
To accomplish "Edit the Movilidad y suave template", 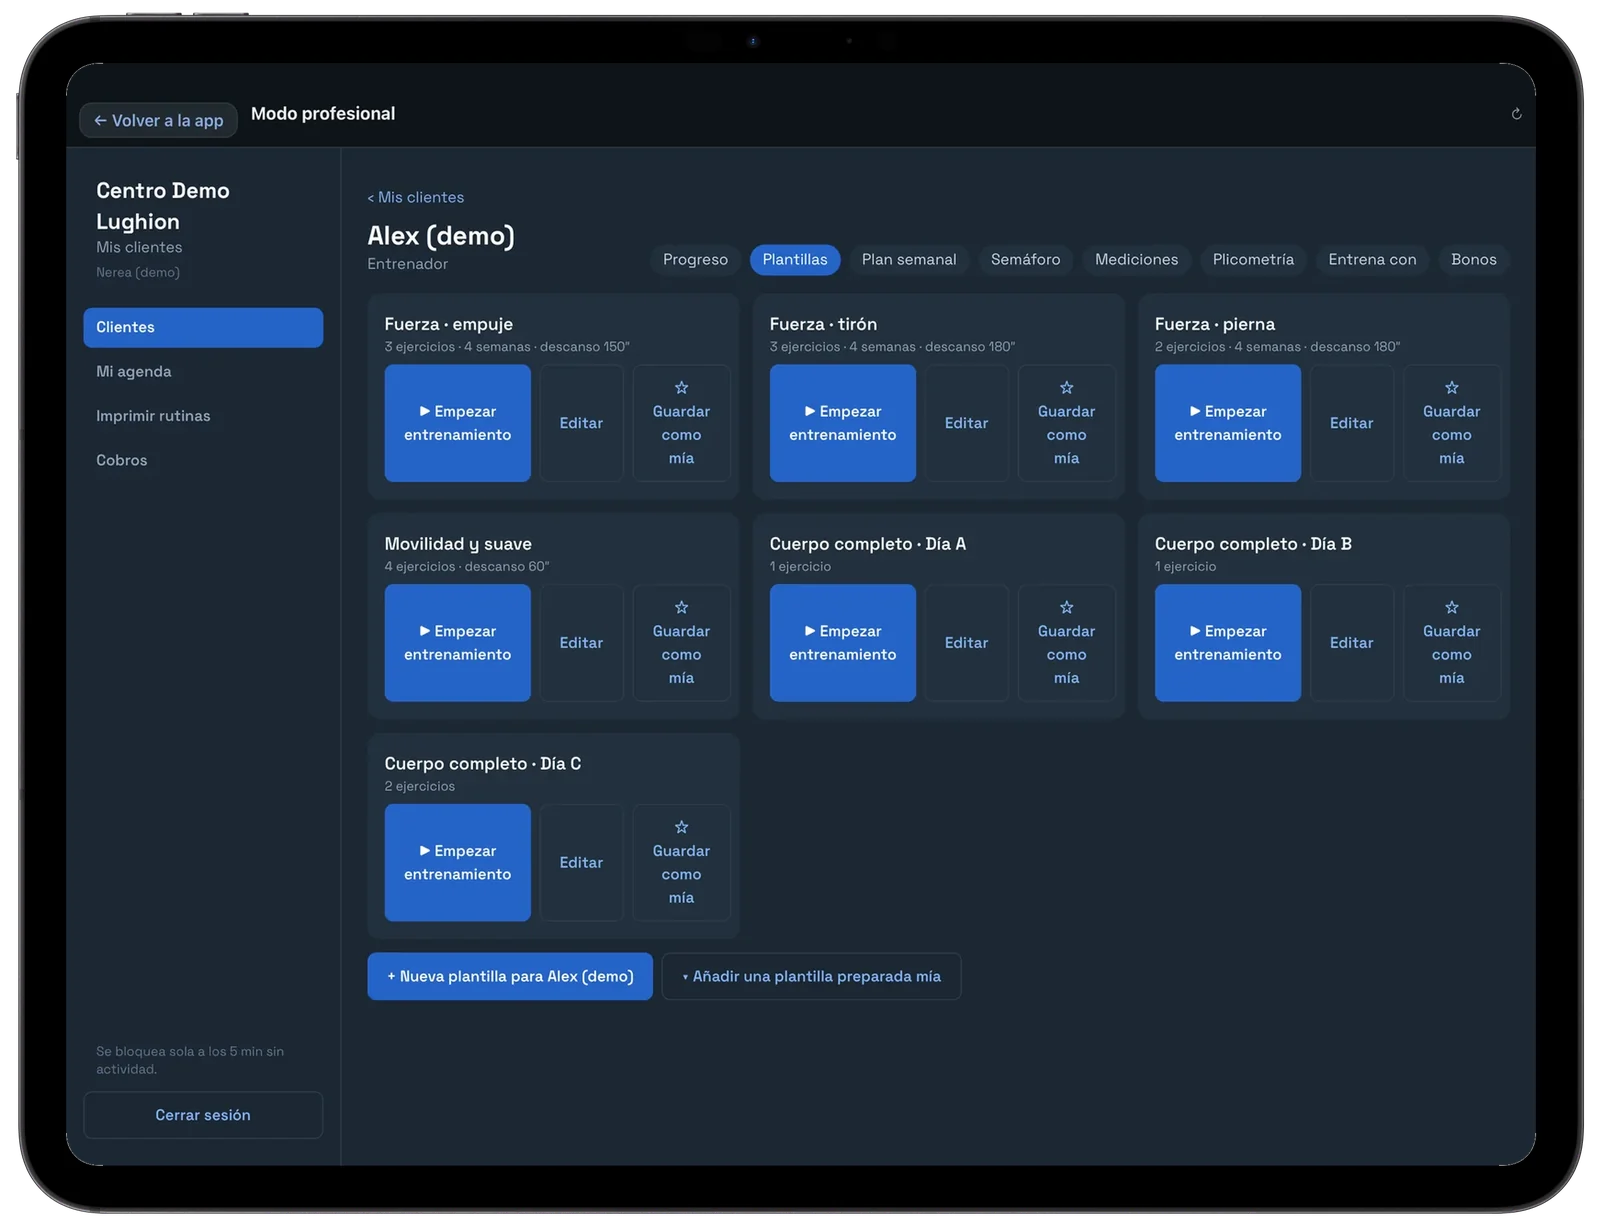I will click(581, 643).
